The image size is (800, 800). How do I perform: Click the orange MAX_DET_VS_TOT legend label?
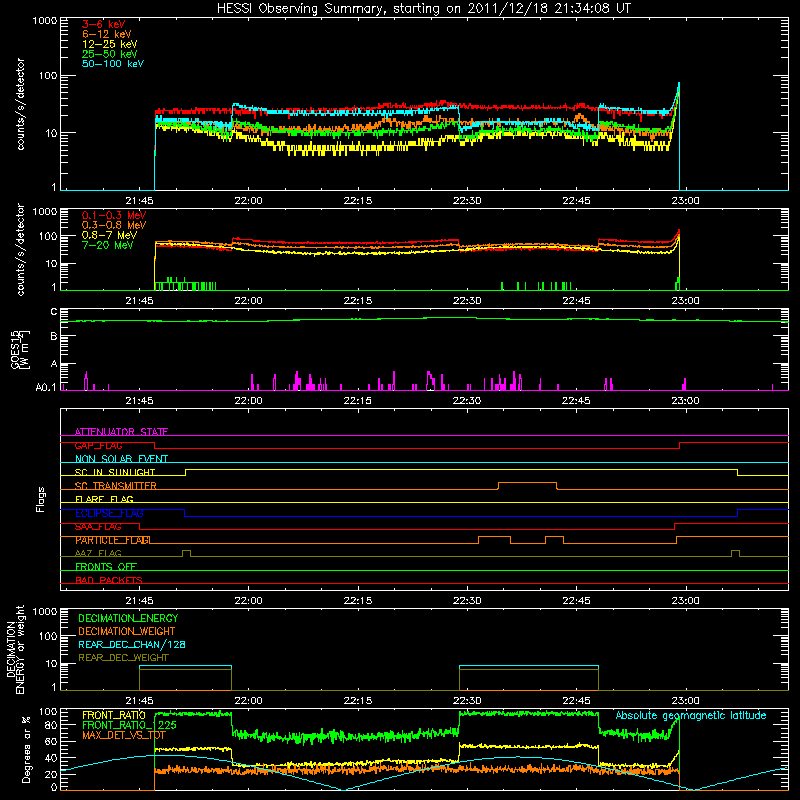pos(124,735)
